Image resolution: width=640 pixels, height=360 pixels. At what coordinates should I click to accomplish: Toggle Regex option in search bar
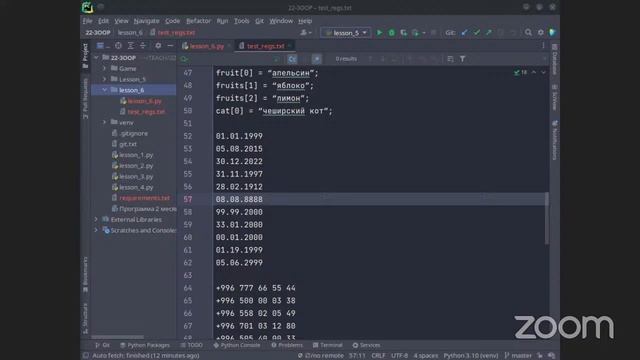coord(316,59)
